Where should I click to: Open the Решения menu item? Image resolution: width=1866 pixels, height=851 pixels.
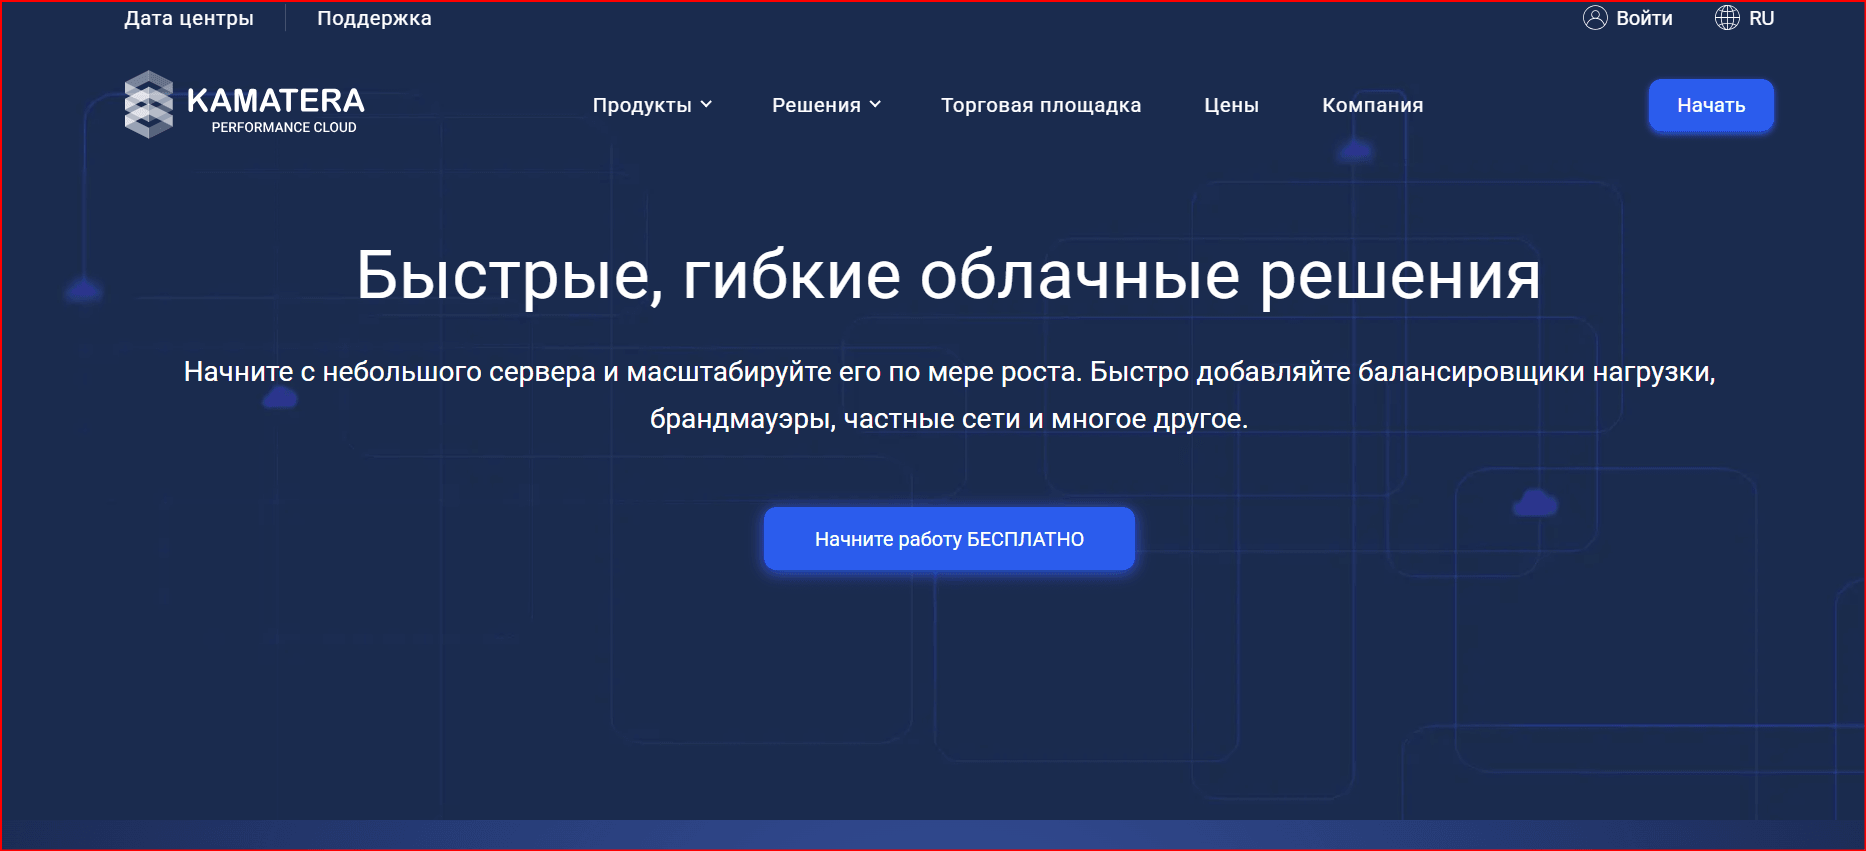816,105
